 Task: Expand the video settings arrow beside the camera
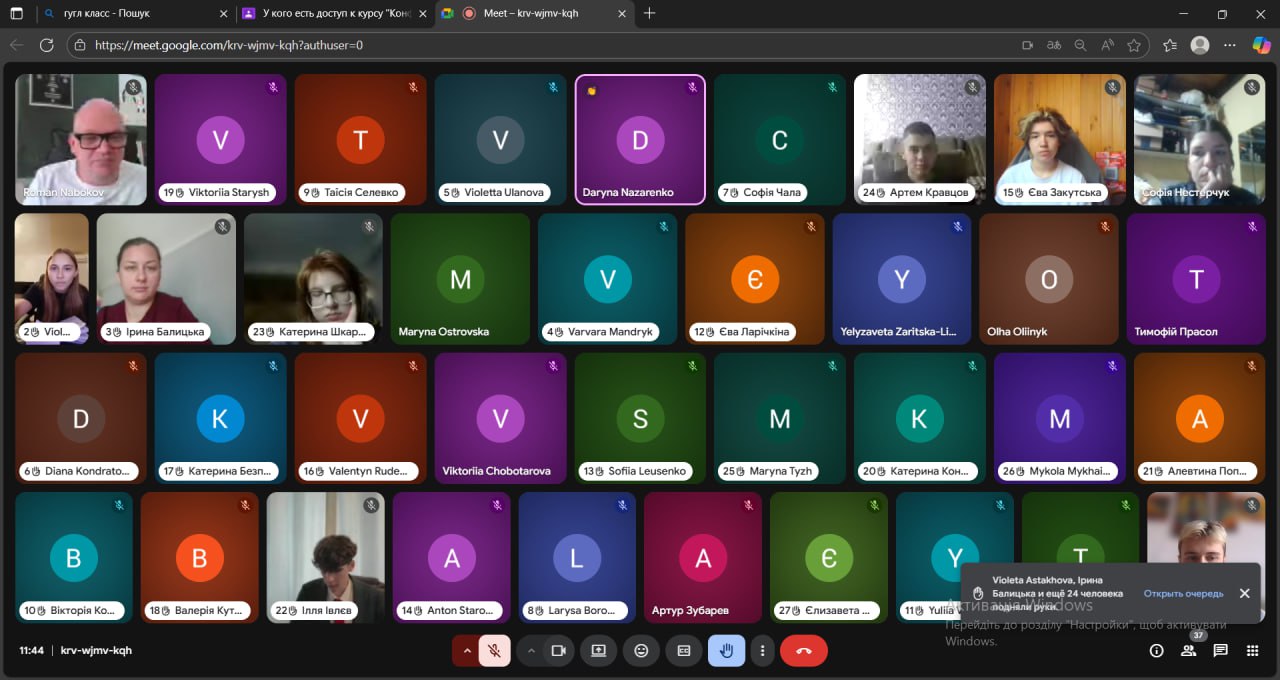pyautogui.click(x=531, y=650)
